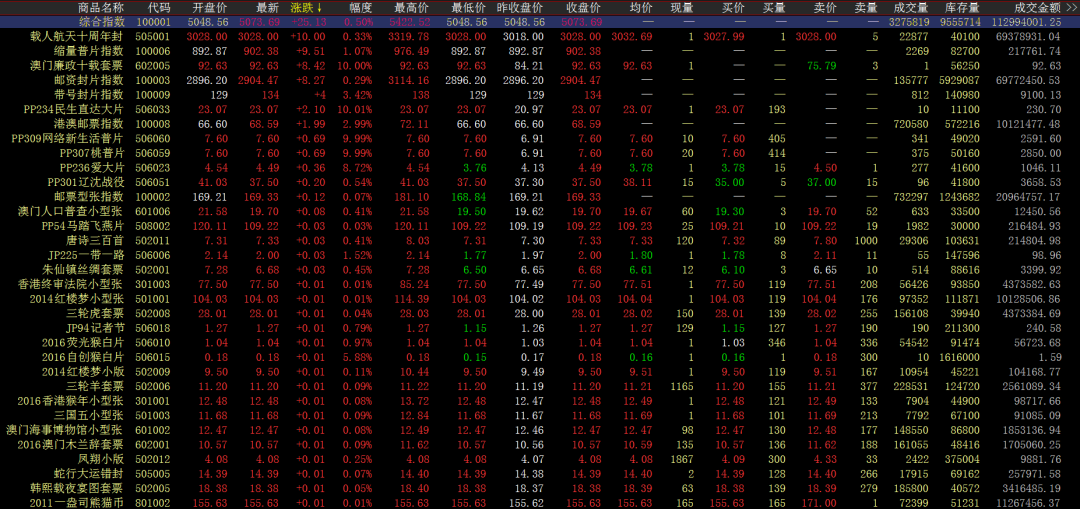Select the 三国五小型张 row
1080x509 pixels.
click(x=540, y=415)
